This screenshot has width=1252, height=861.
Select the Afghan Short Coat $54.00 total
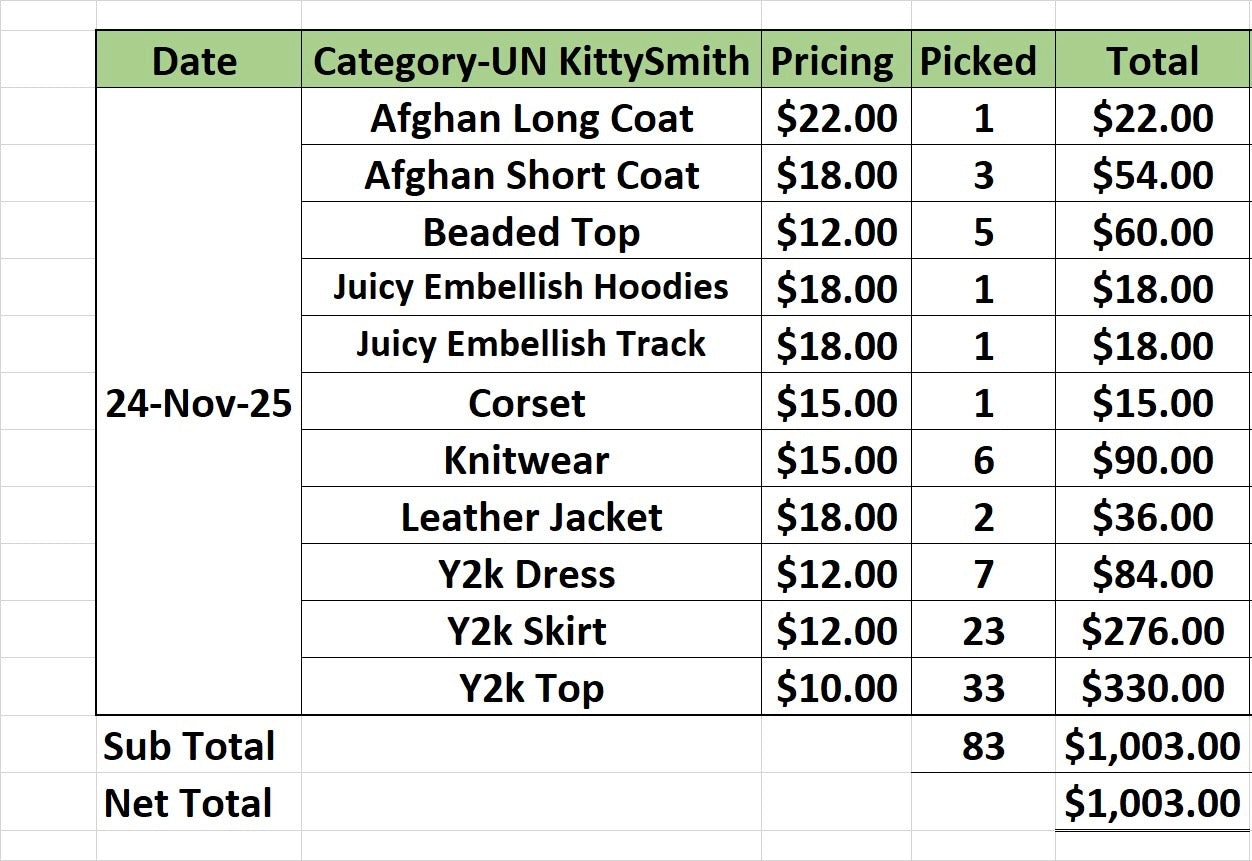point(1153,174)
